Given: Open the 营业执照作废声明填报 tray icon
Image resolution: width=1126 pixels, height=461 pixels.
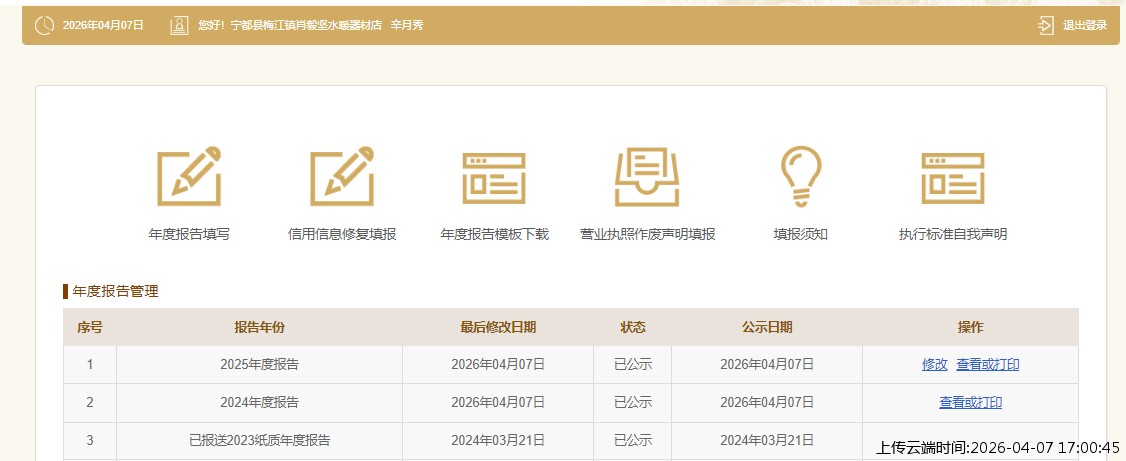Looking at the screenshot, I should pyautogui.click(x=647, y=177).
